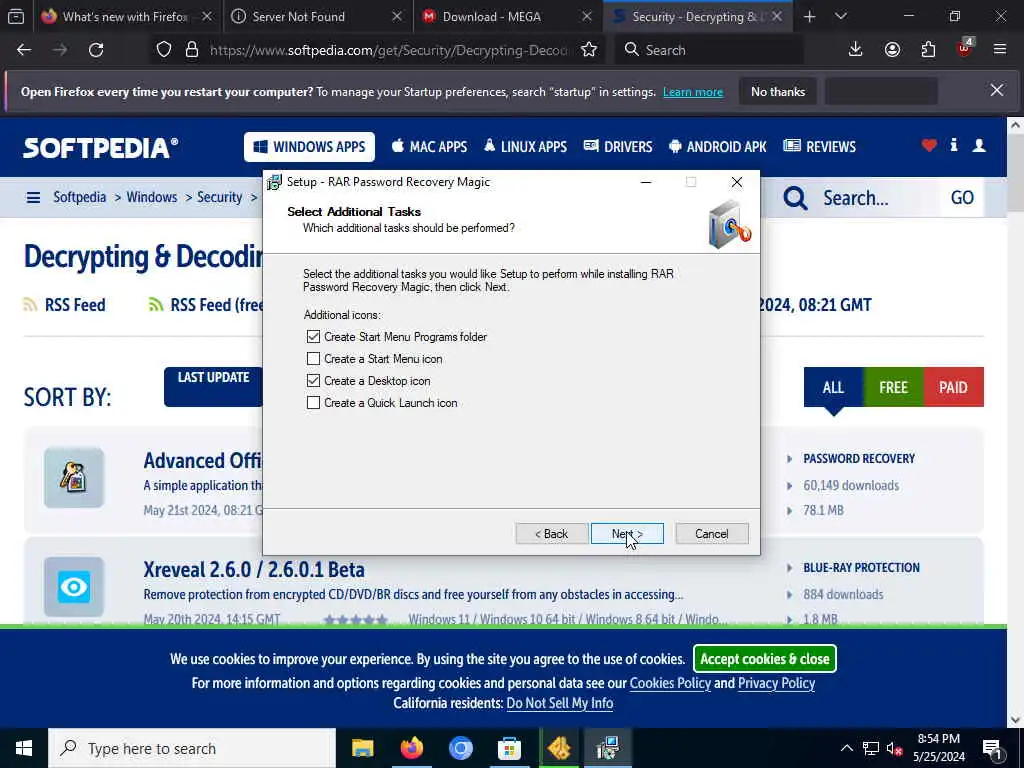Open Softpedia info icon
The height and width of the screenshot is (768, 1024).
click(954, 145)
